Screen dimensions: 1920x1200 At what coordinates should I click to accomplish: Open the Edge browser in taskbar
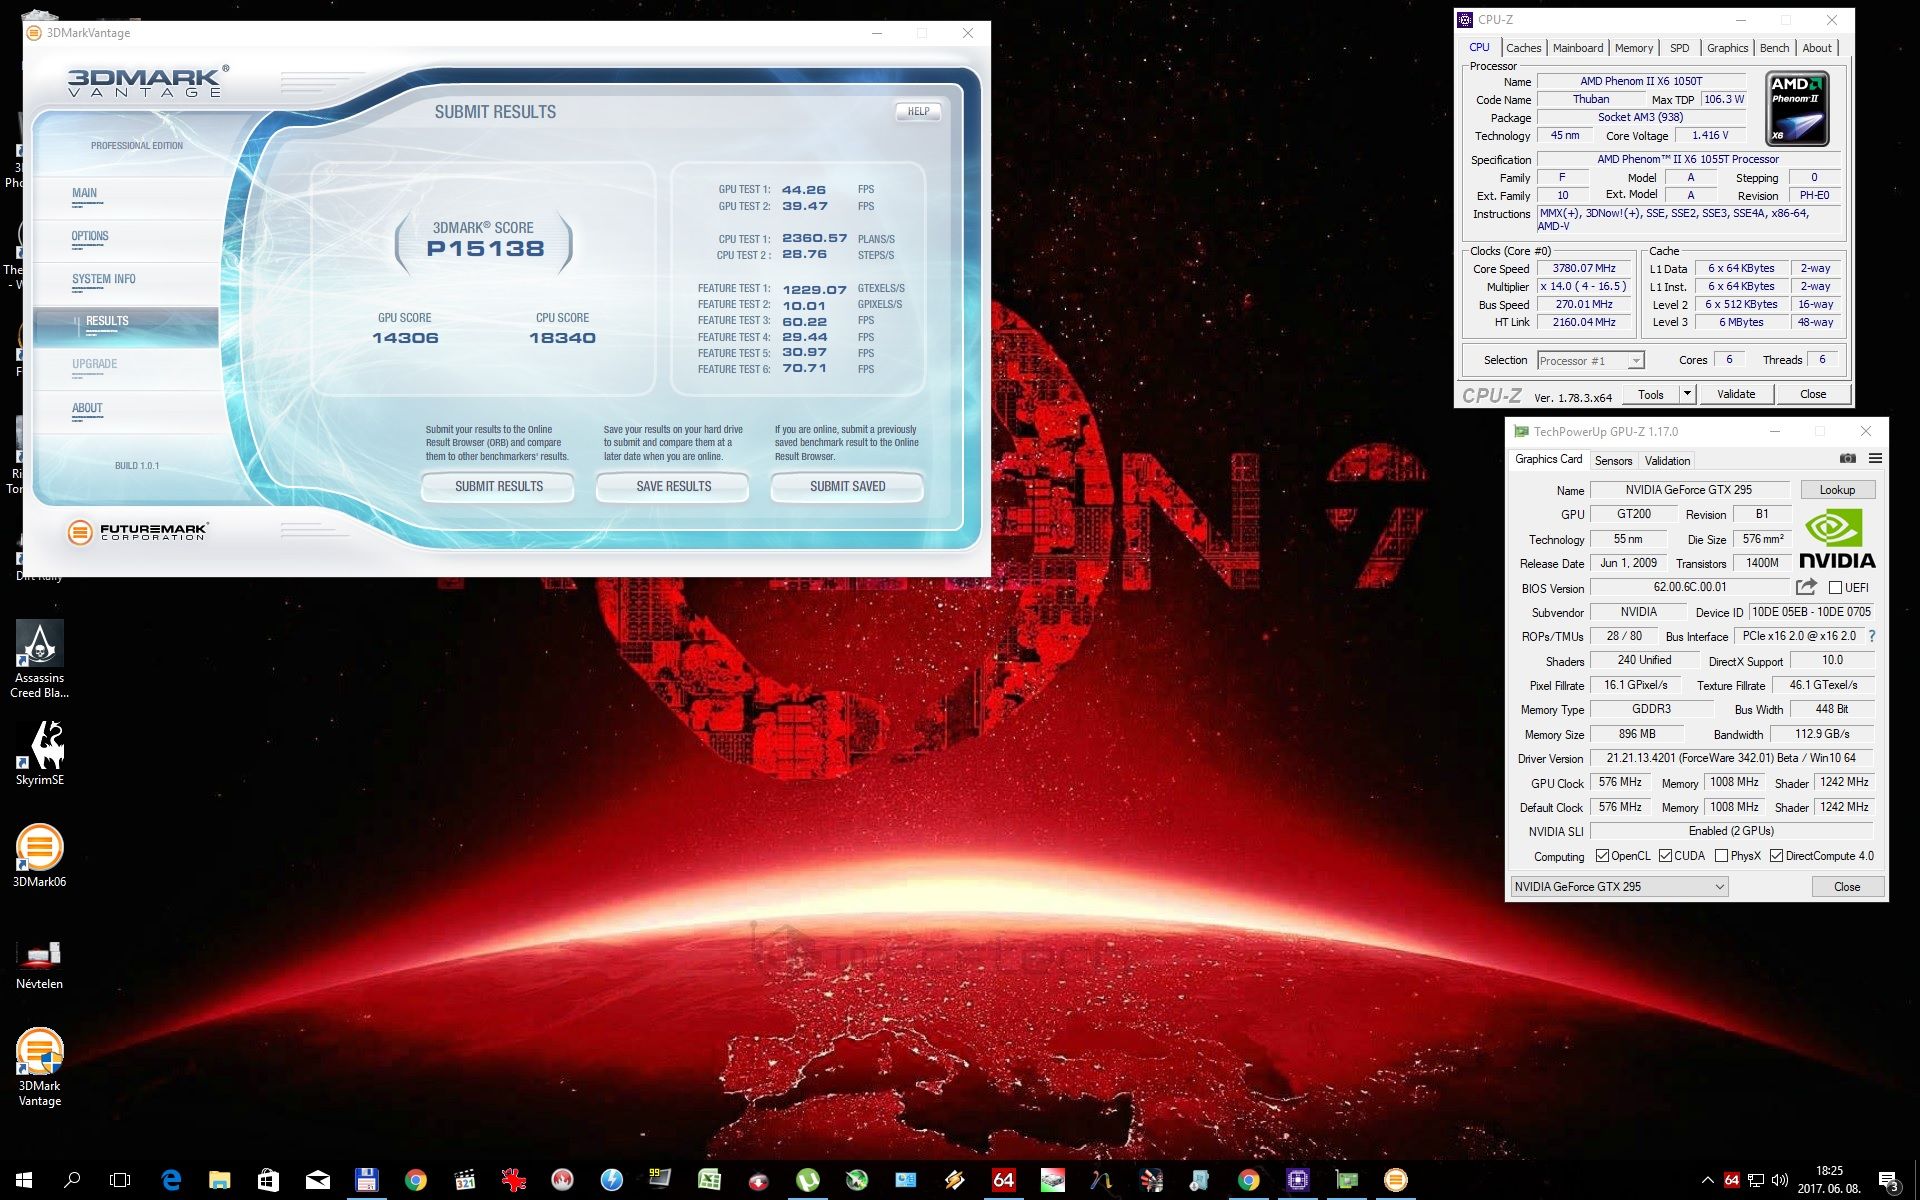click(171, 1180)
